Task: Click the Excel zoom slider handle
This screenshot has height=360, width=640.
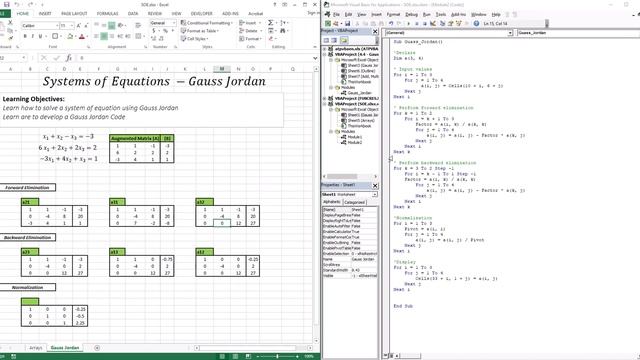Action: pyautogui.click(x=277, y=356)
